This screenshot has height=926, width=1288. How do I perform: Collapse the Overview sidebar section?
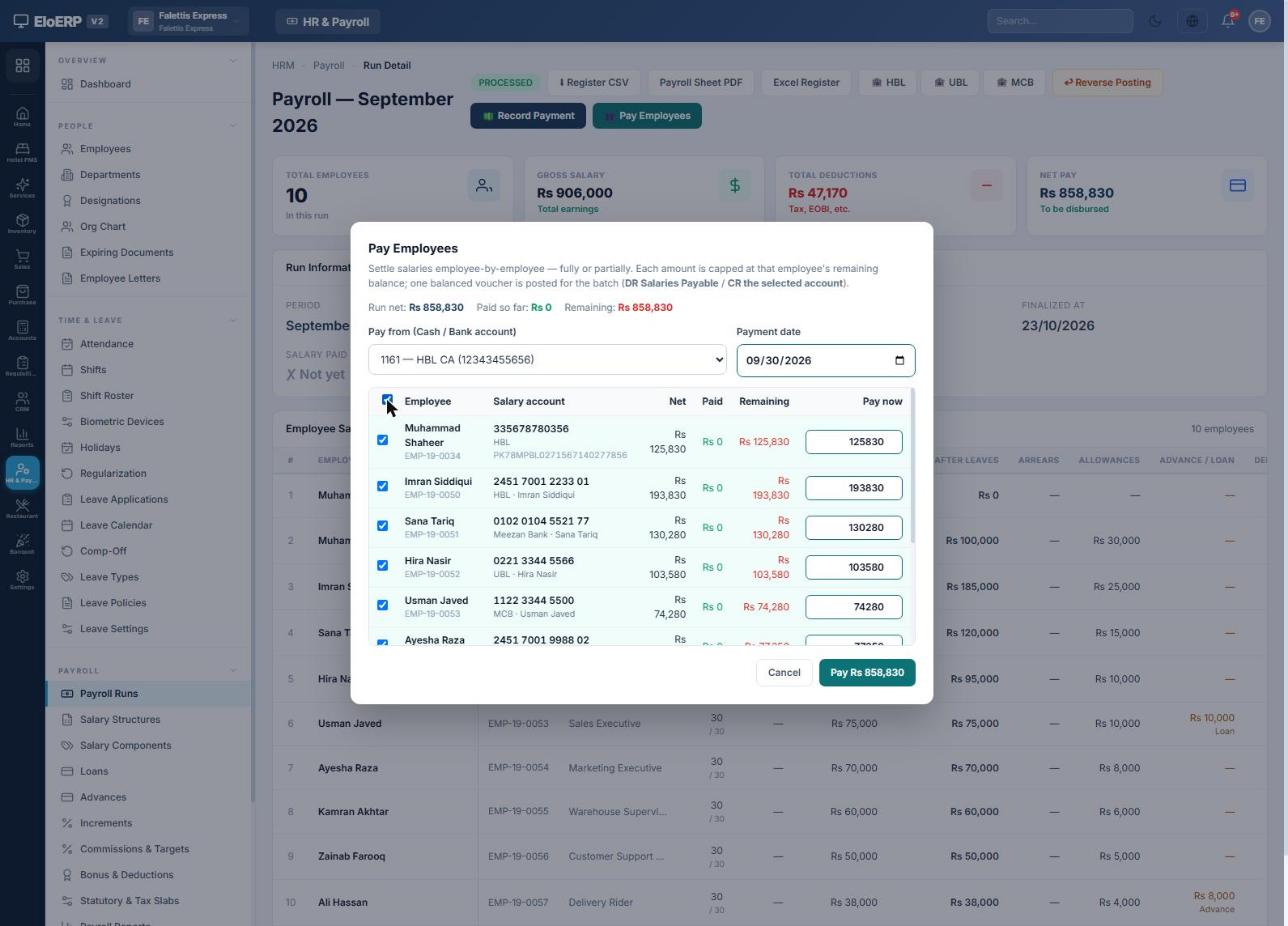(233, 61)
